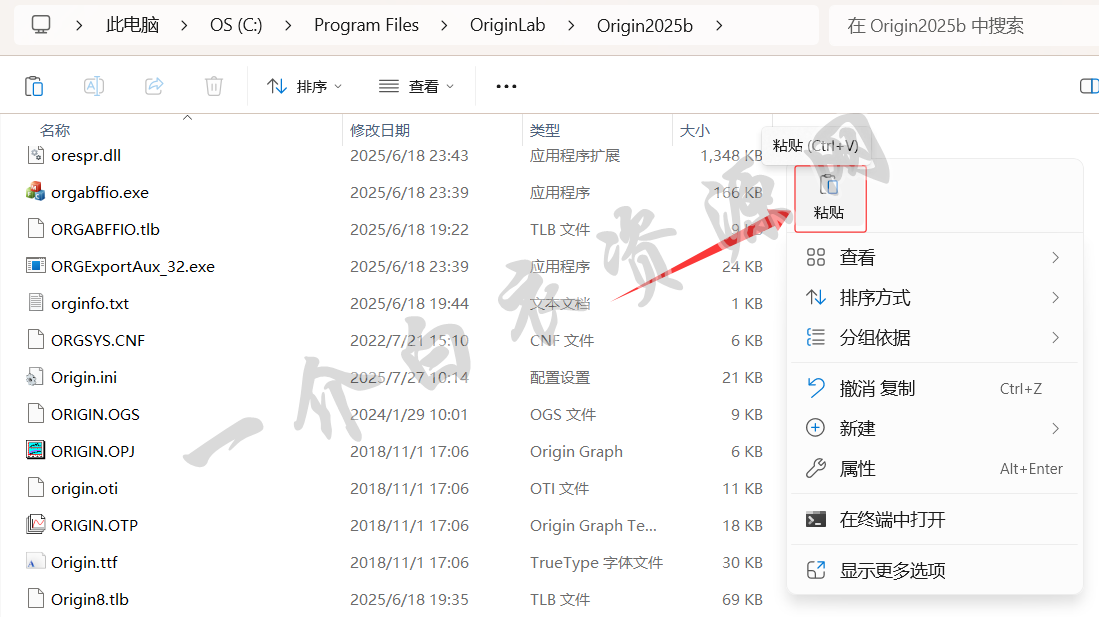The height and width of the screenshot is (617, 1099).
Task: Click the orespr.dll file icon
Action: tap(35, 155)
